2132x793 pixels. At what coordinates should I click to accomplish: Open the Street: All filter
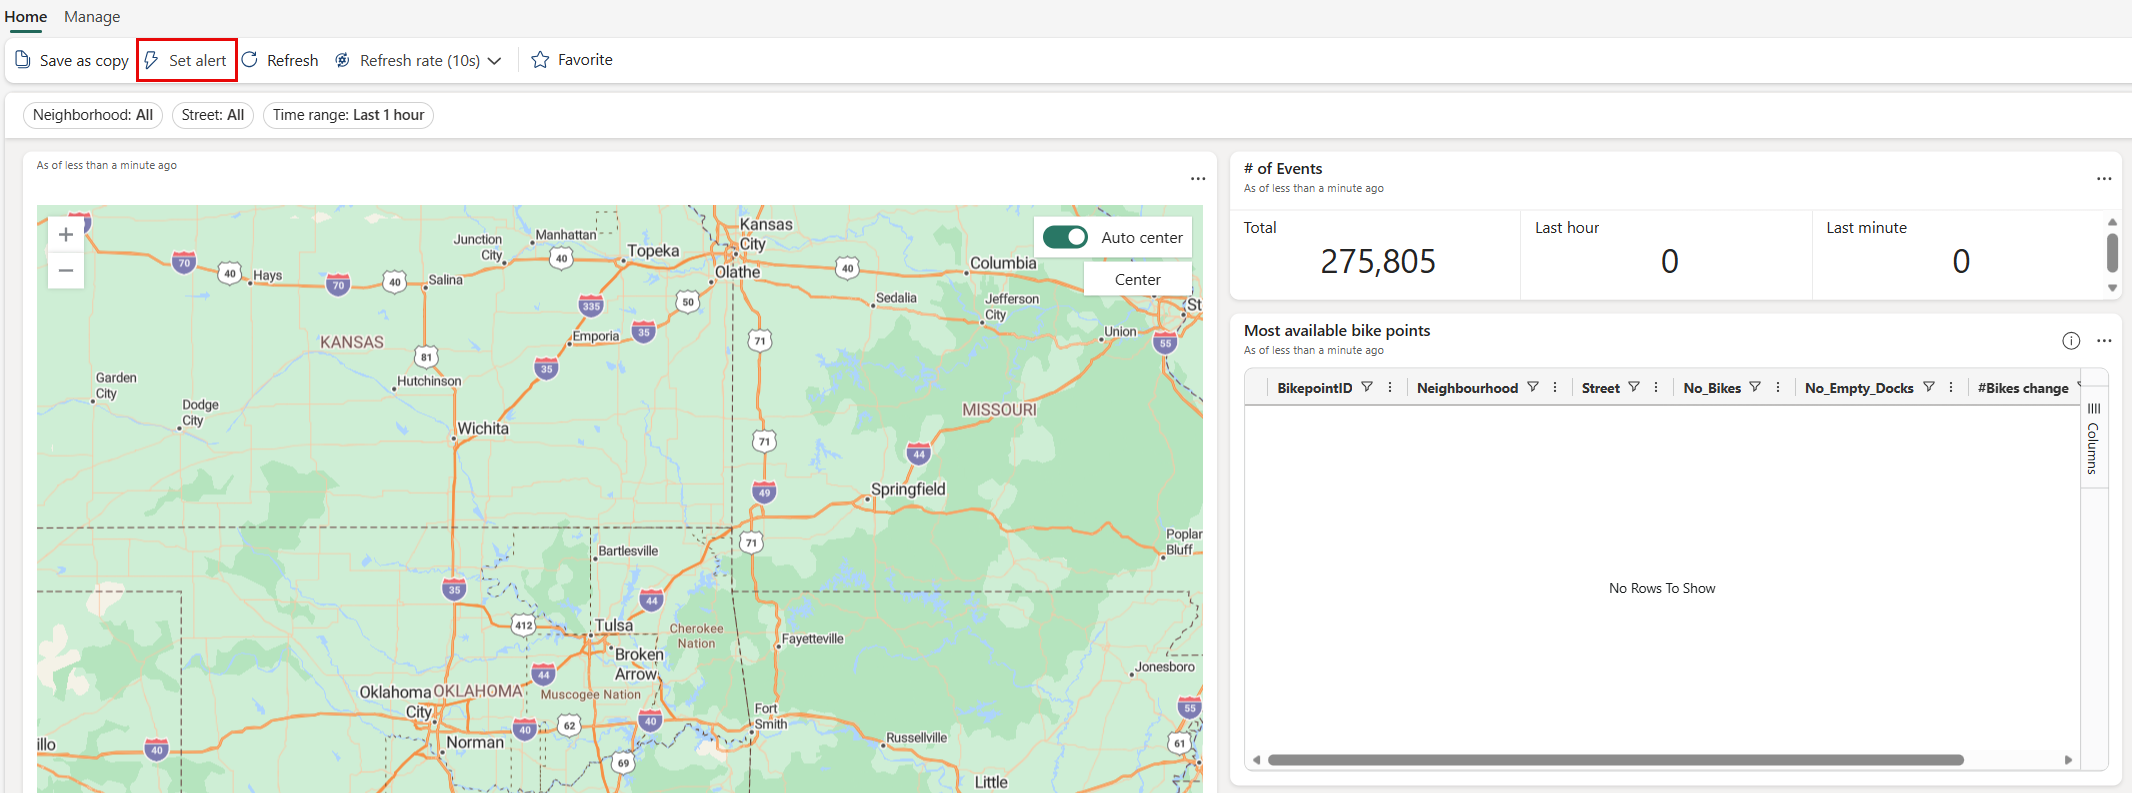coord(213,115)
